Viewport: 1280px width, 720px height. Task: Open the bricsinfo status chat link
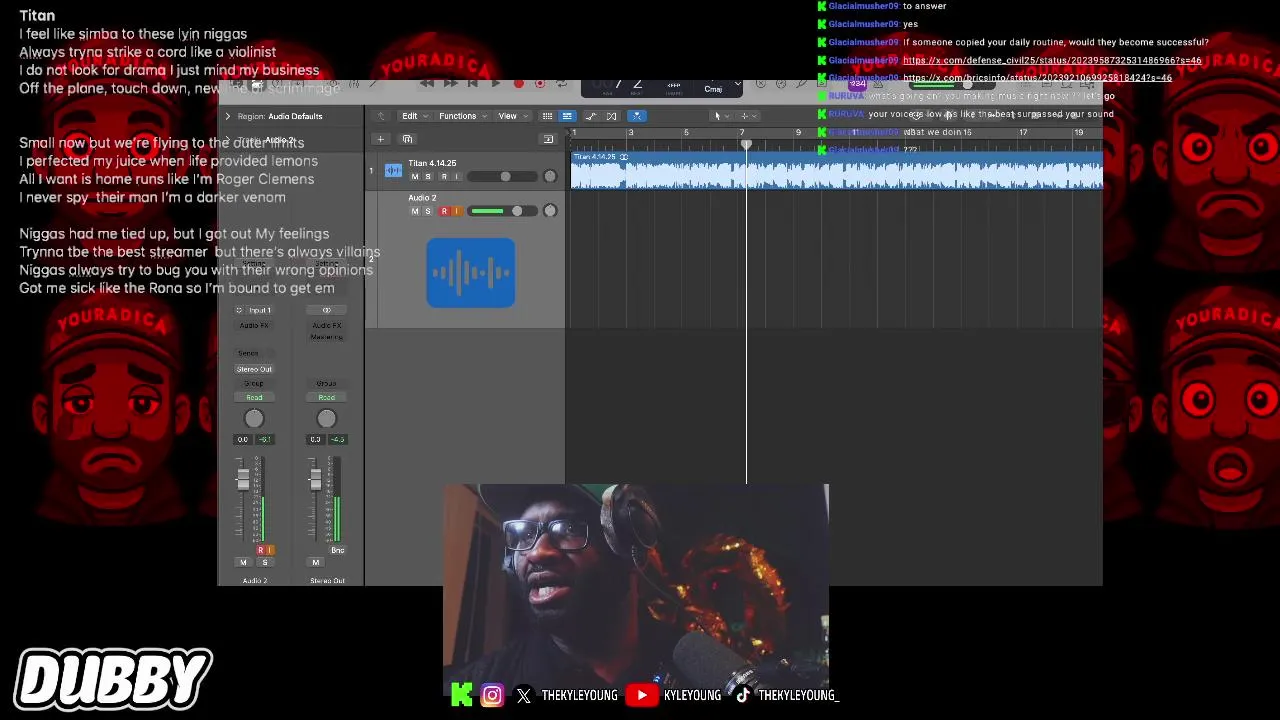pos(1037,78)
